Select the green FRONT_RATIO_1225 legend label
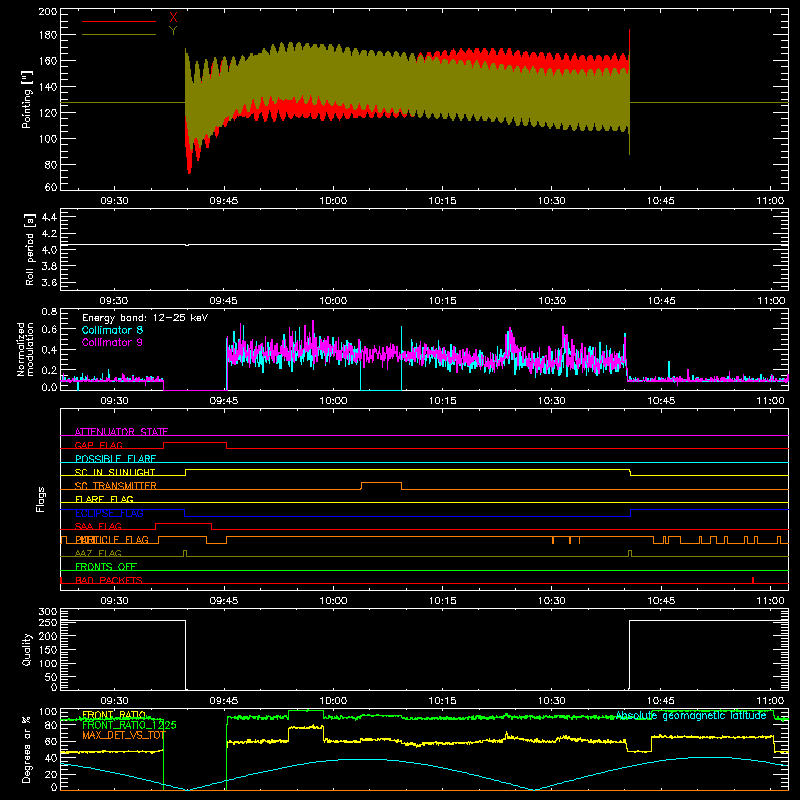 (129, 725)
